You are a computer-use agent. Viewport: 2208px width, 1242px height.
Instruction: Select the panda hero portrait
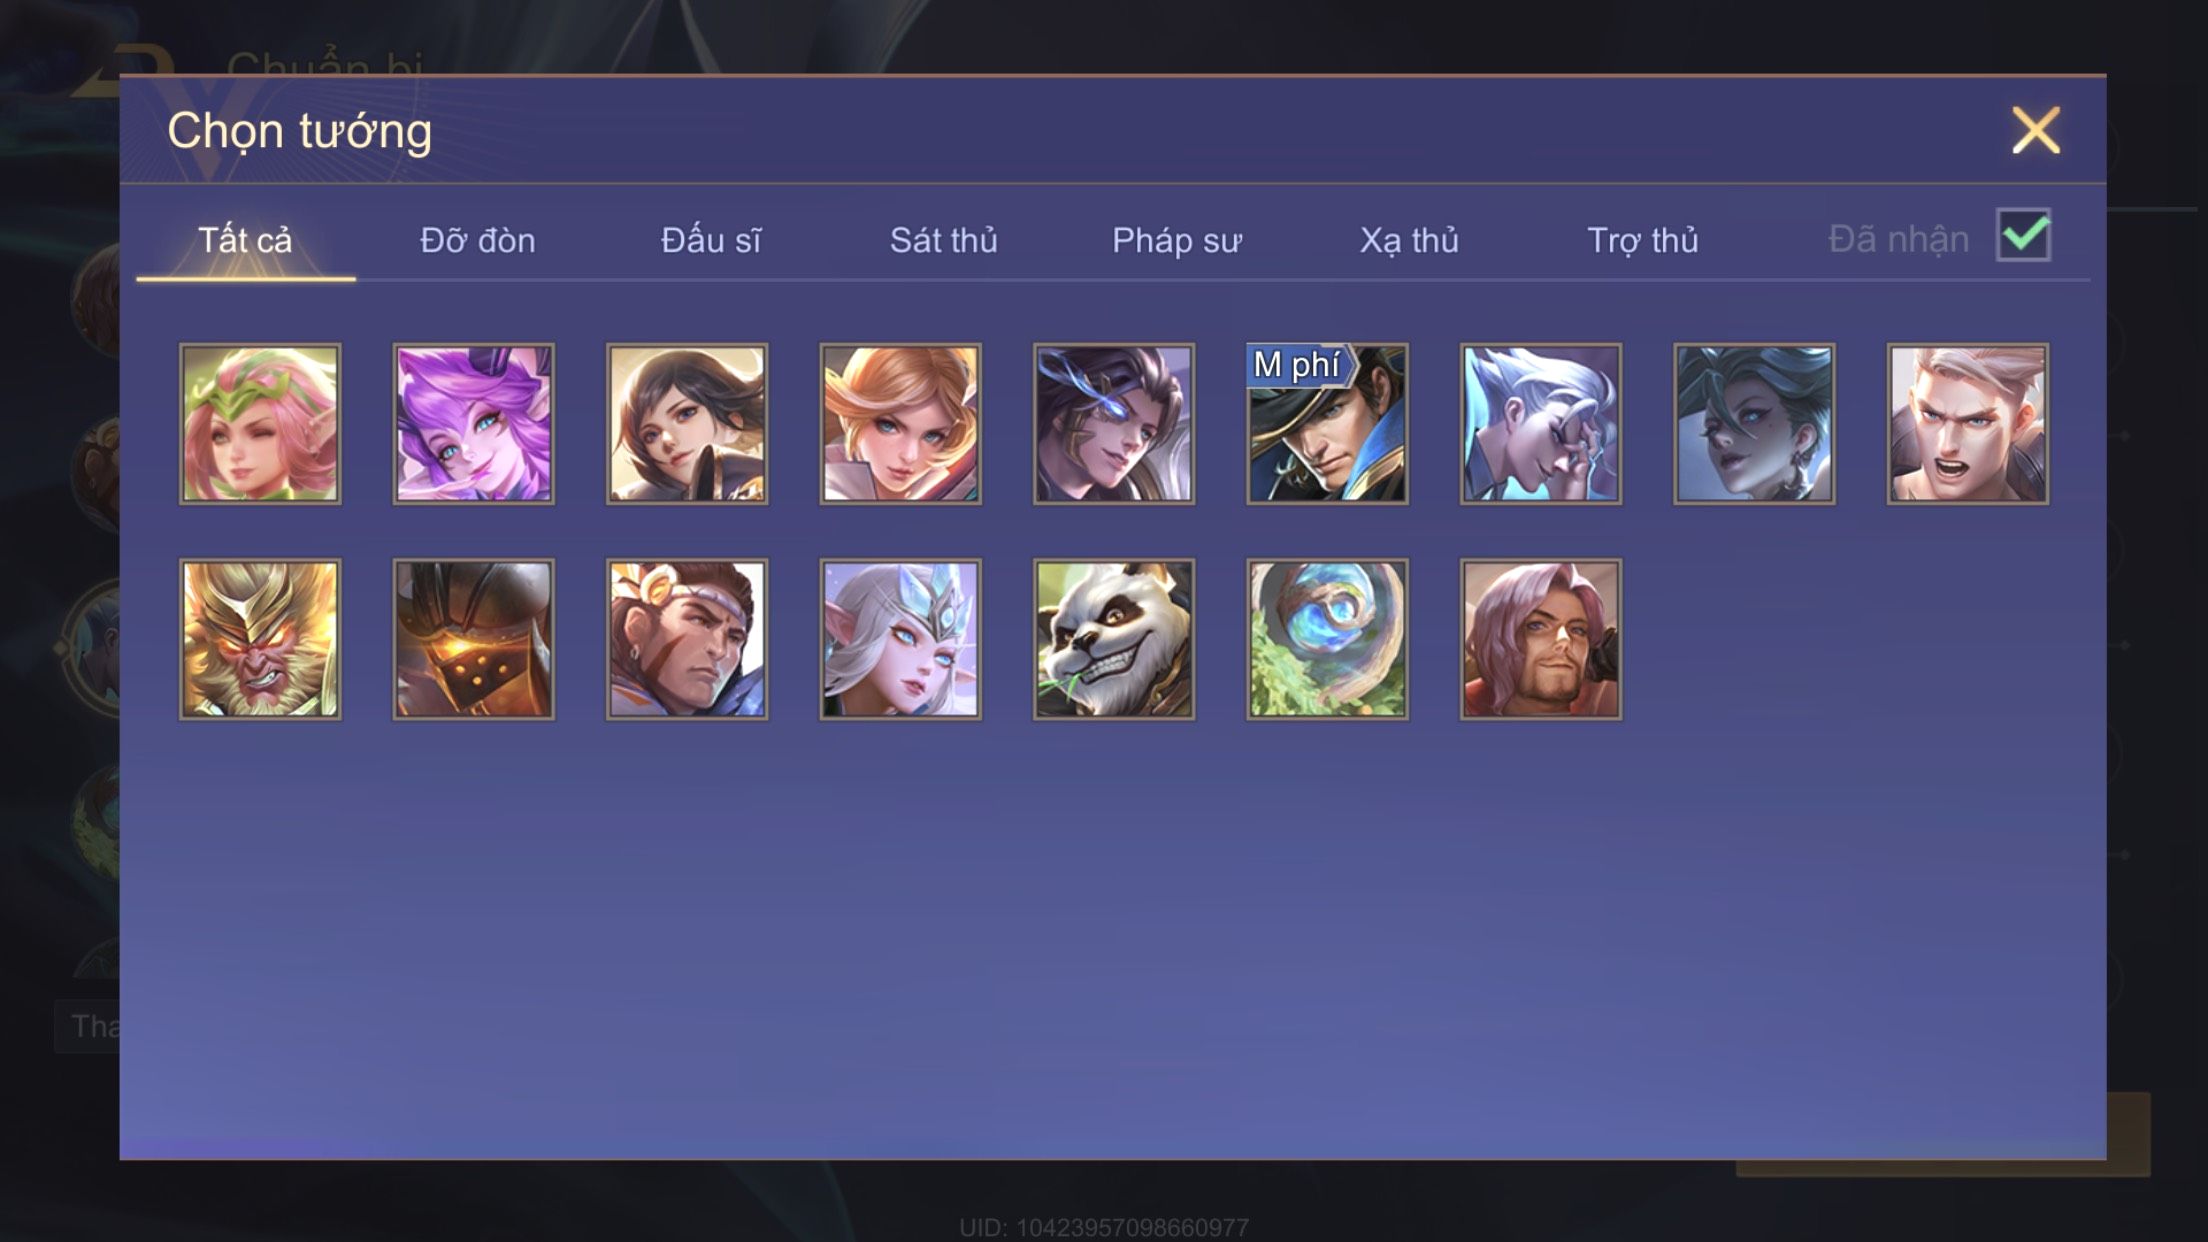1114,639
